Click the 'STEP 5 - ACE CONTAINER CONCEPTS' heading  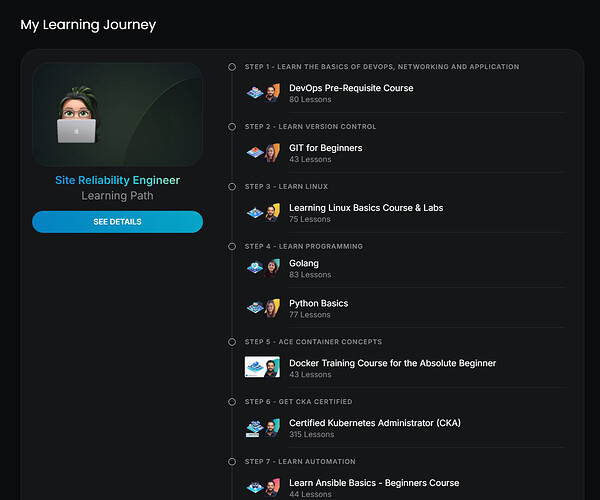(313, 342)
